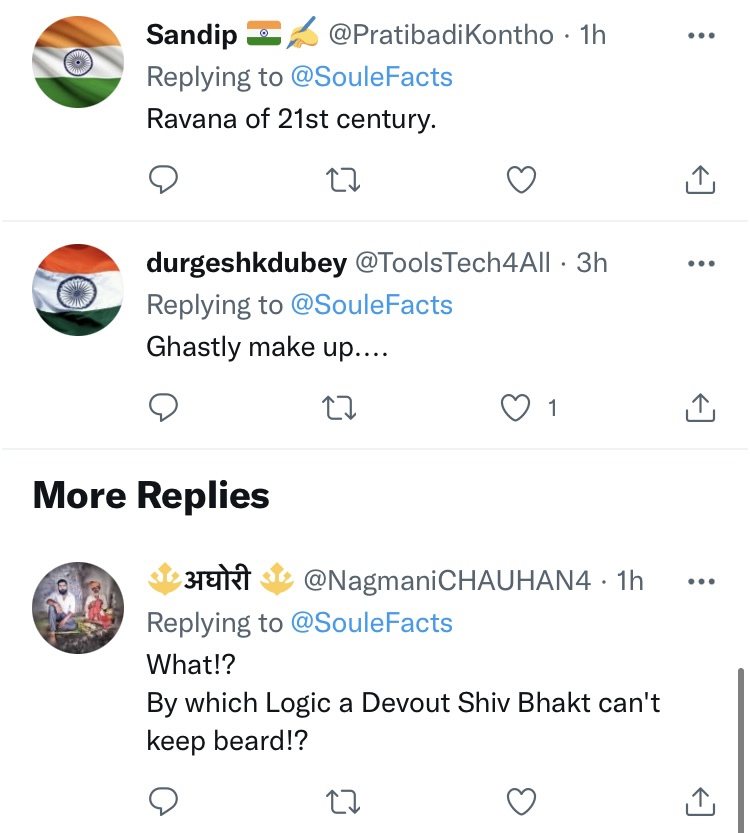
Task: Like durgeshkdubey's tweet with 1 like
Action: (516, 407)
